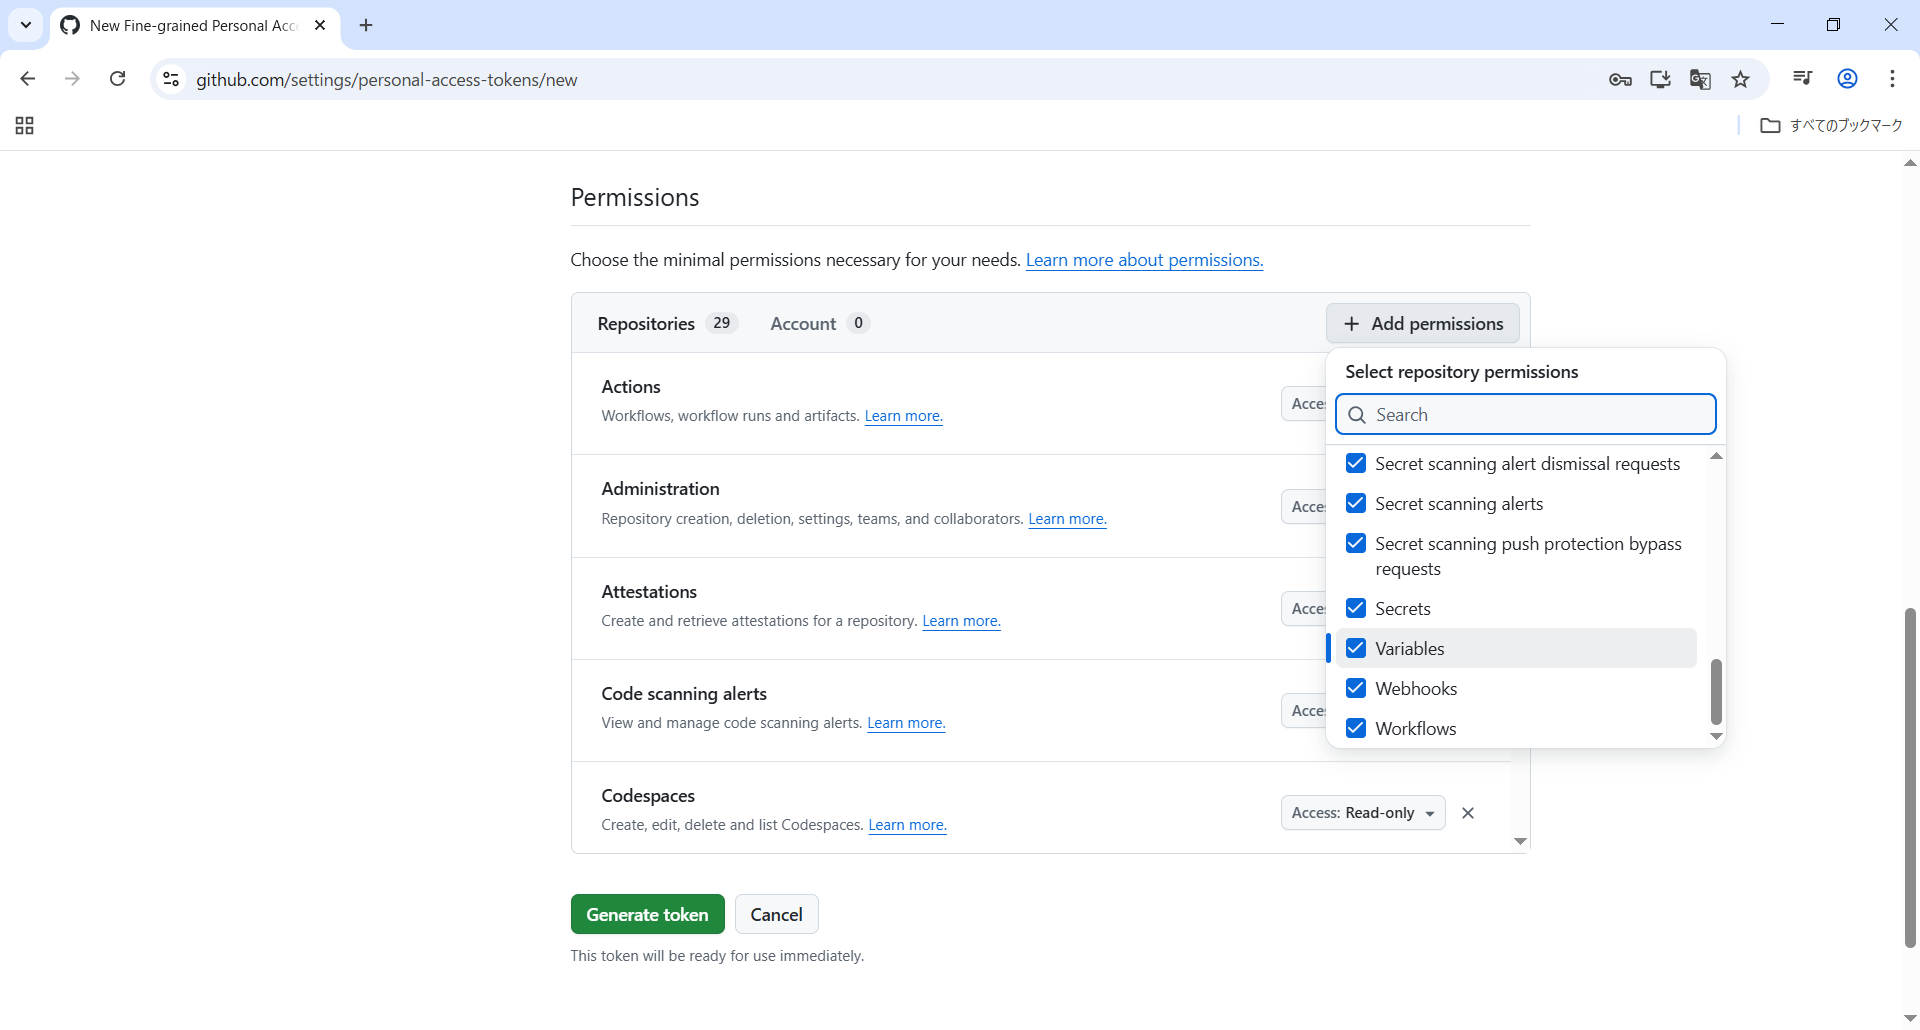
Task: Bookmark this page with star icon
Action: tap(1741, 79)
